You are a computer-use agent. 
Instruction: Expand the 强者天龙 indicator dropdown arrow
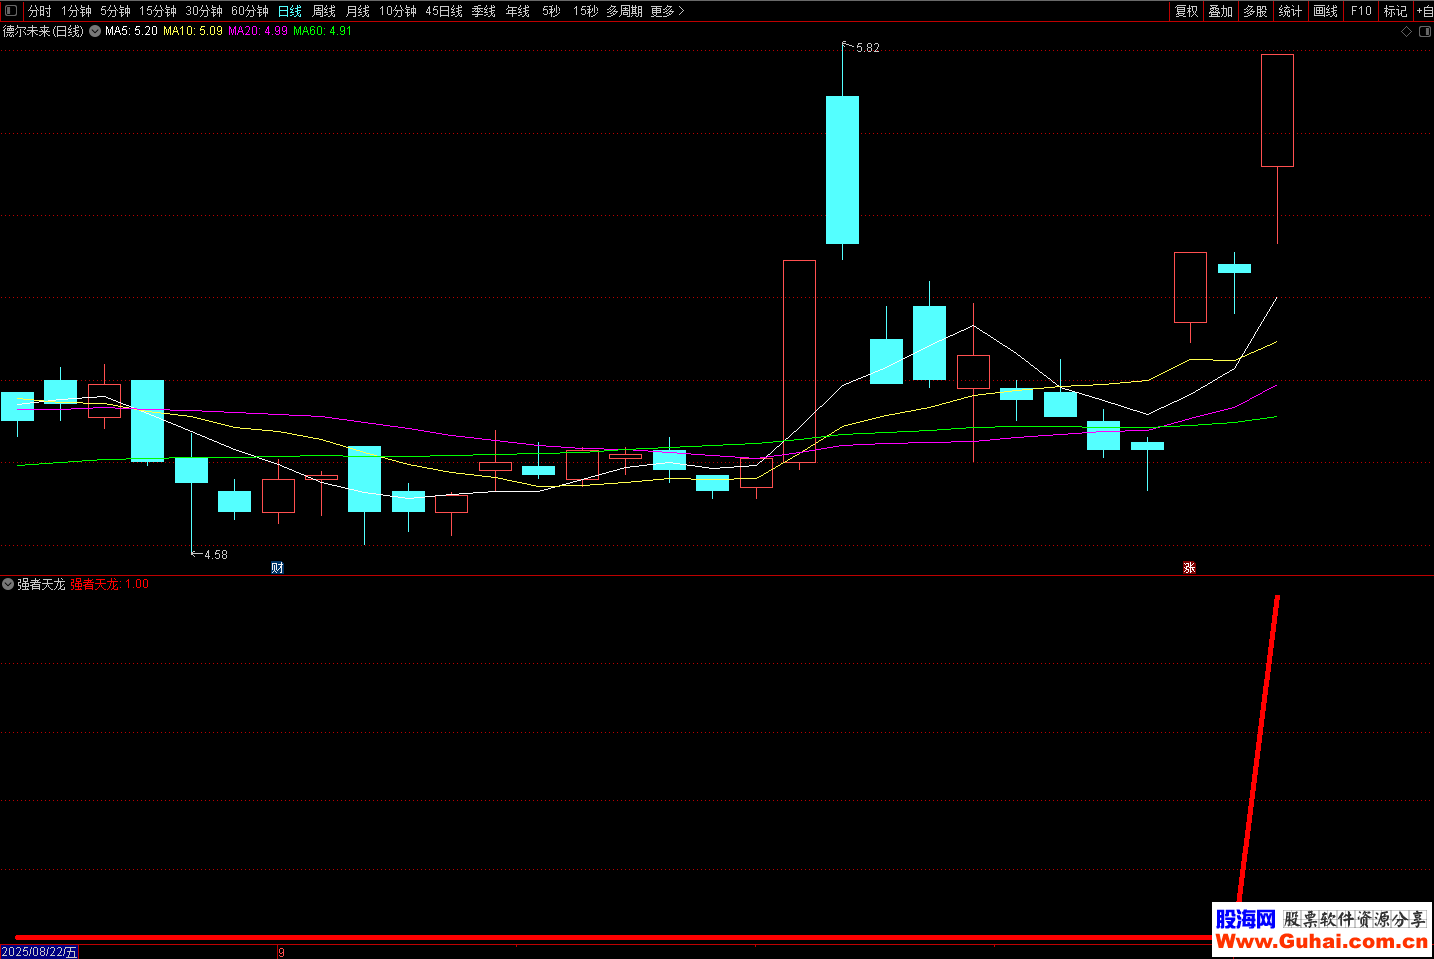[x=8, y=584]
